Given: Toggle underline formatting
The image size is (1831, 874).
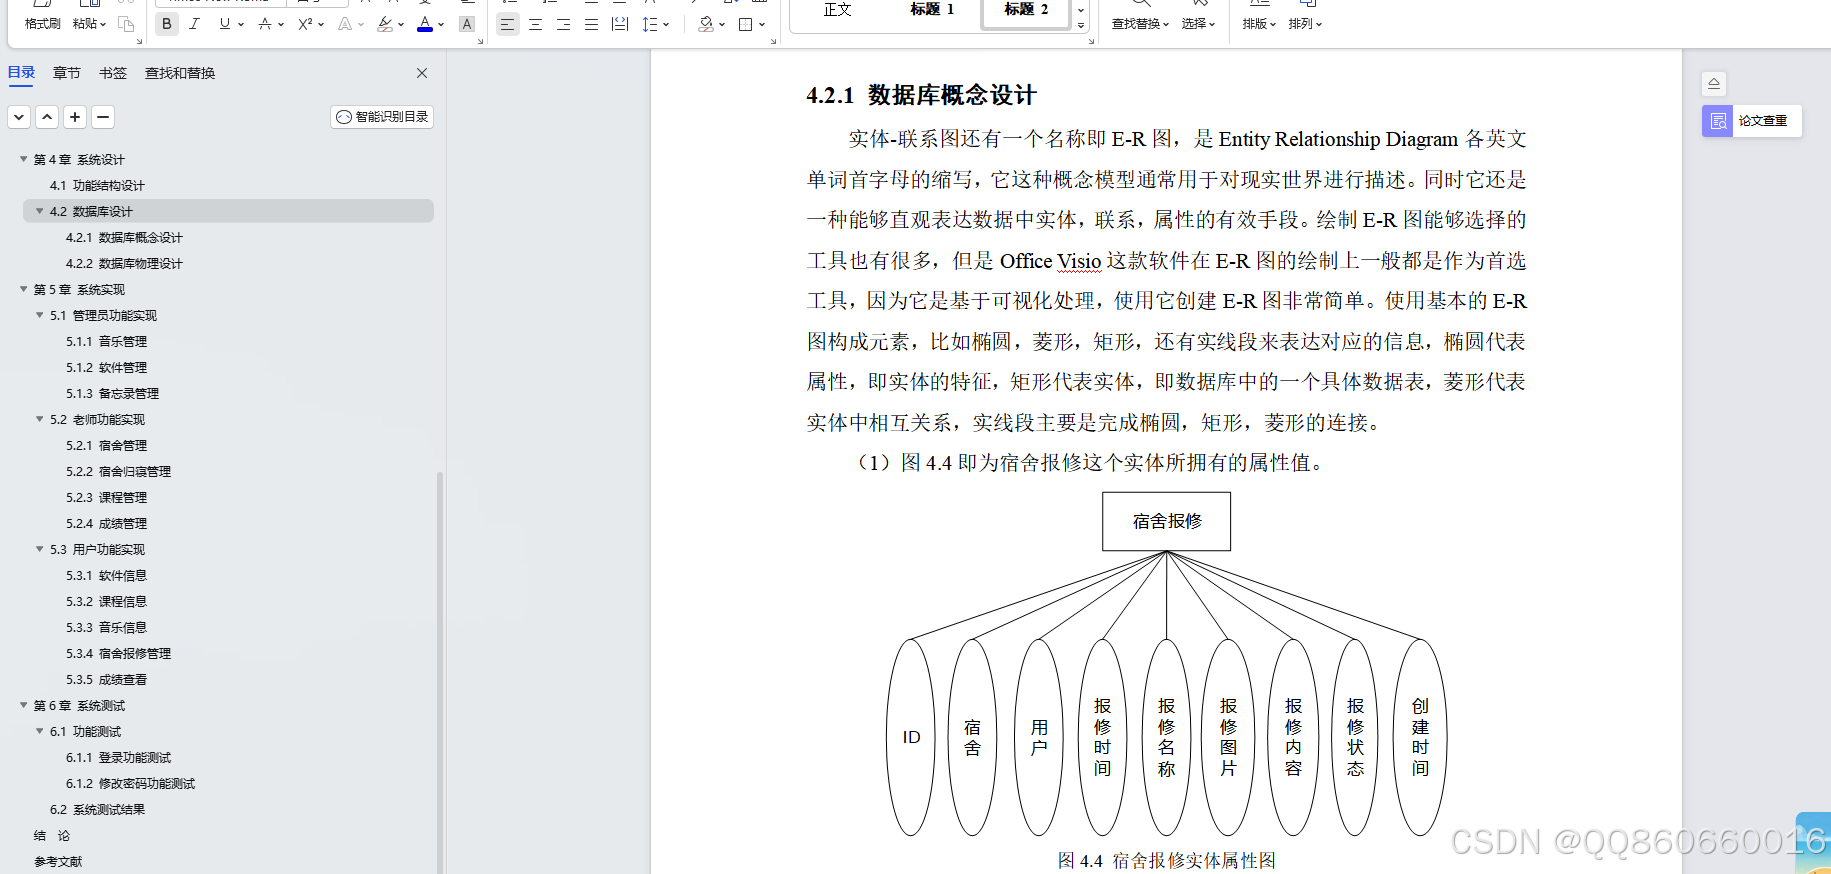Looking at the screenshot, I should 225,24.
